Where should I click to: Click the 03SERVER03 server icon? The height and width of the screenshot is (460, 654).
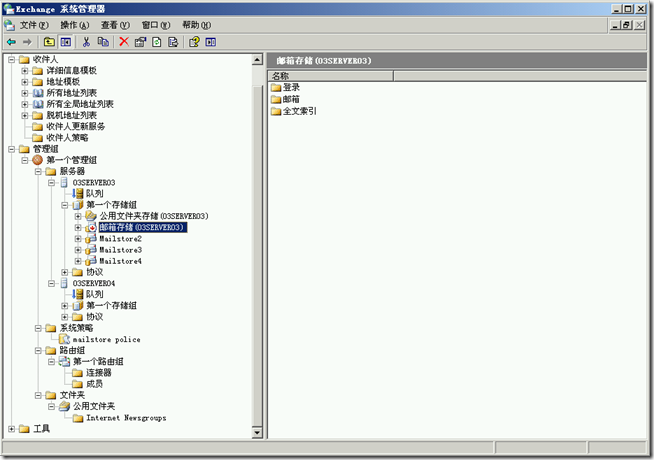64,182
